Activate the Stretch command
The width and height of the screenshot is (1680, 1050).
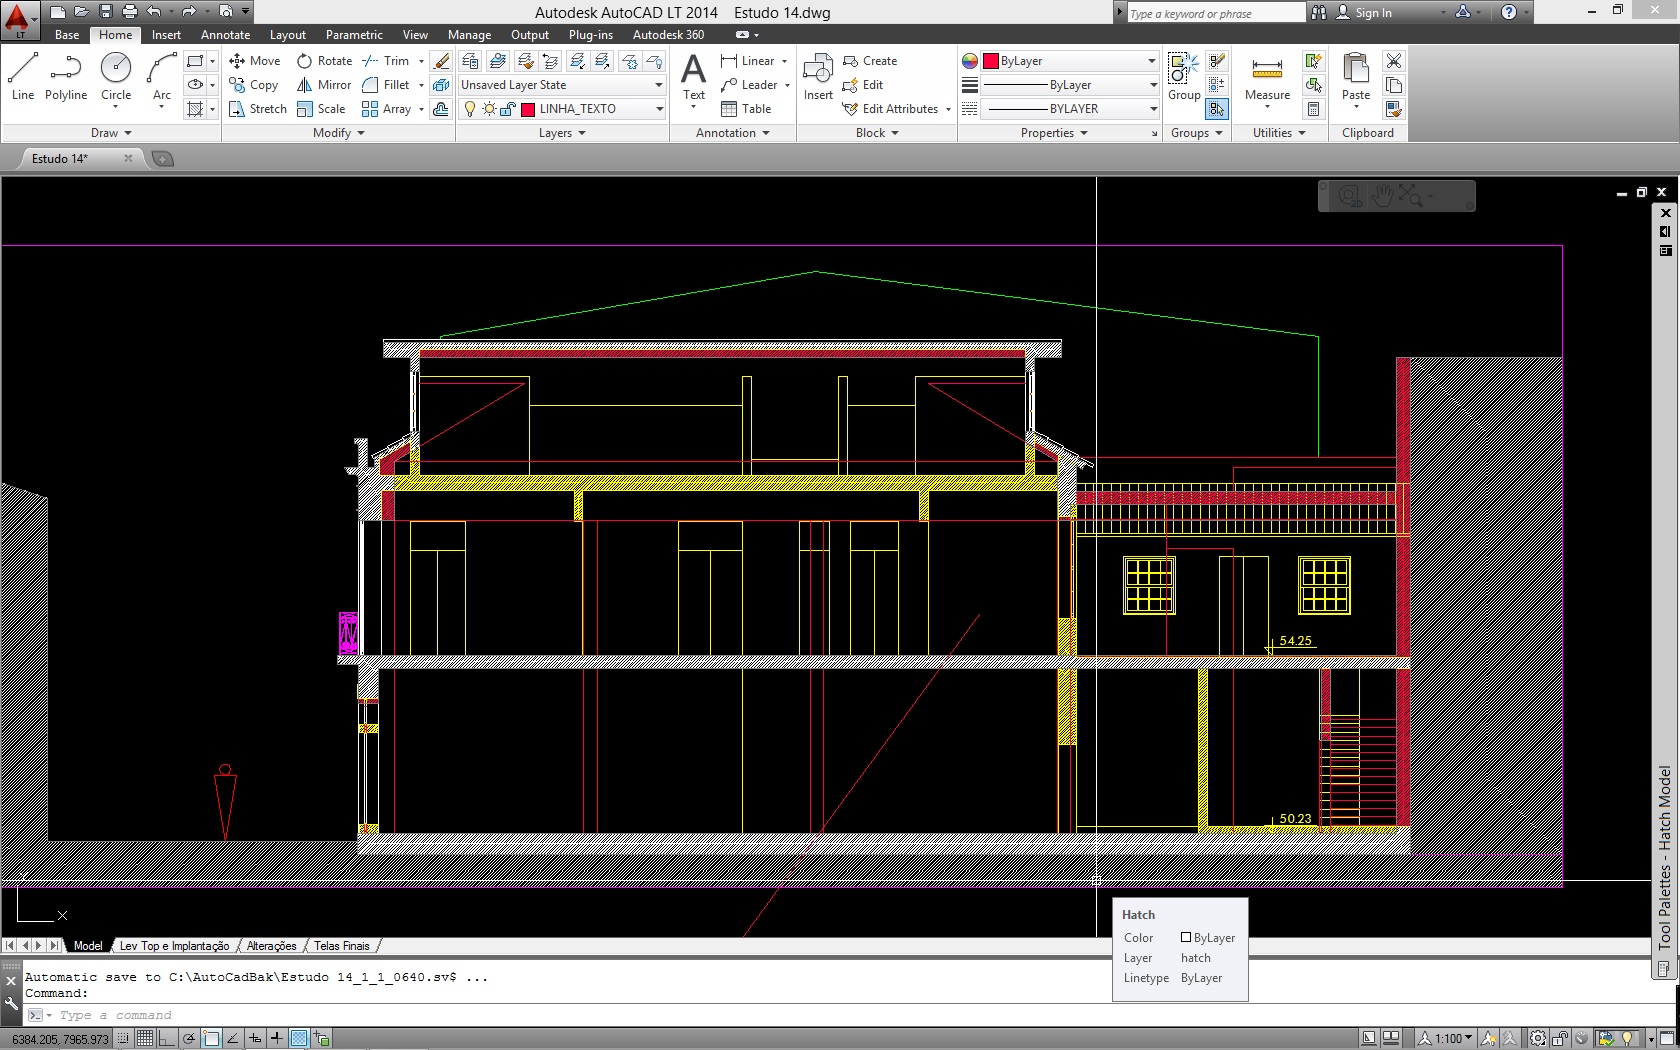tap(258, 109)
